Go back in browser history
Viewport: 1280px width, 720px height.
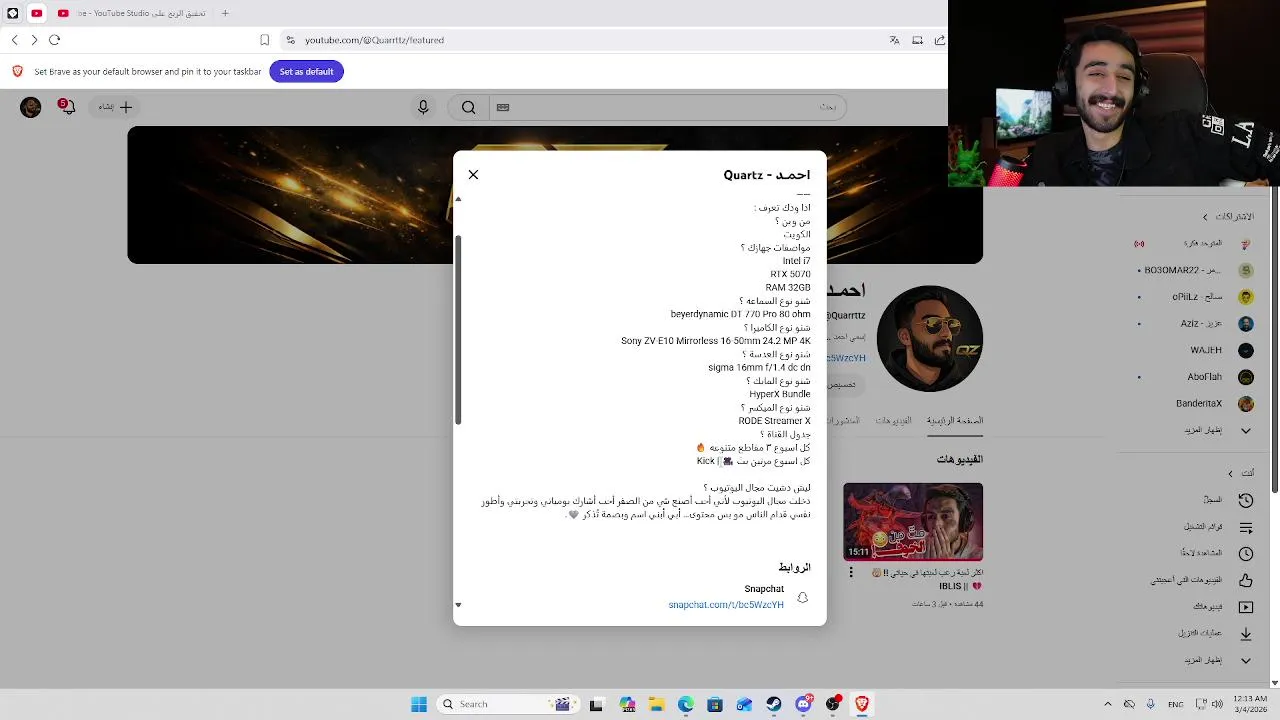(x=14, y=40)
